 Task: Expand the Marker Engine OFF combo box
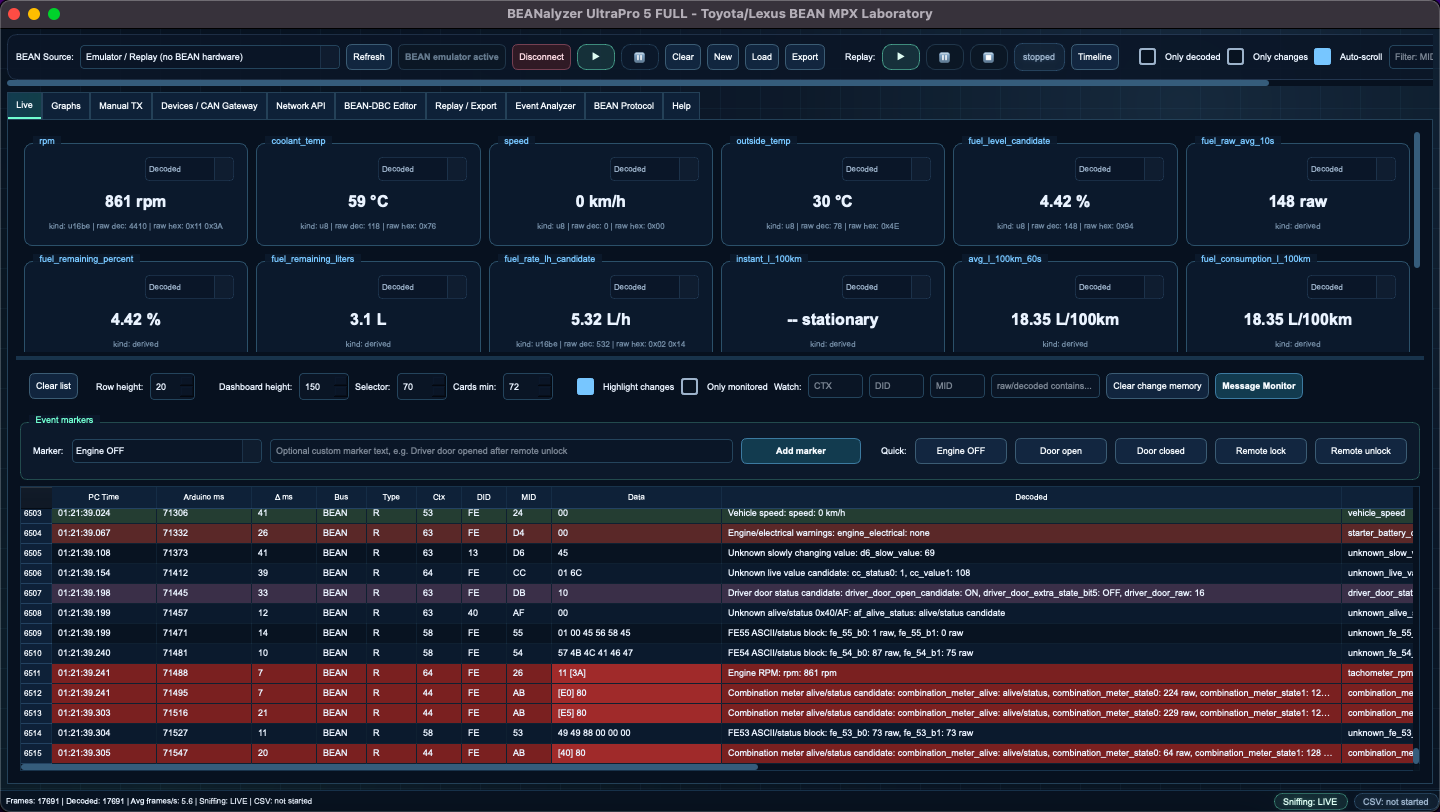[166, 451]
